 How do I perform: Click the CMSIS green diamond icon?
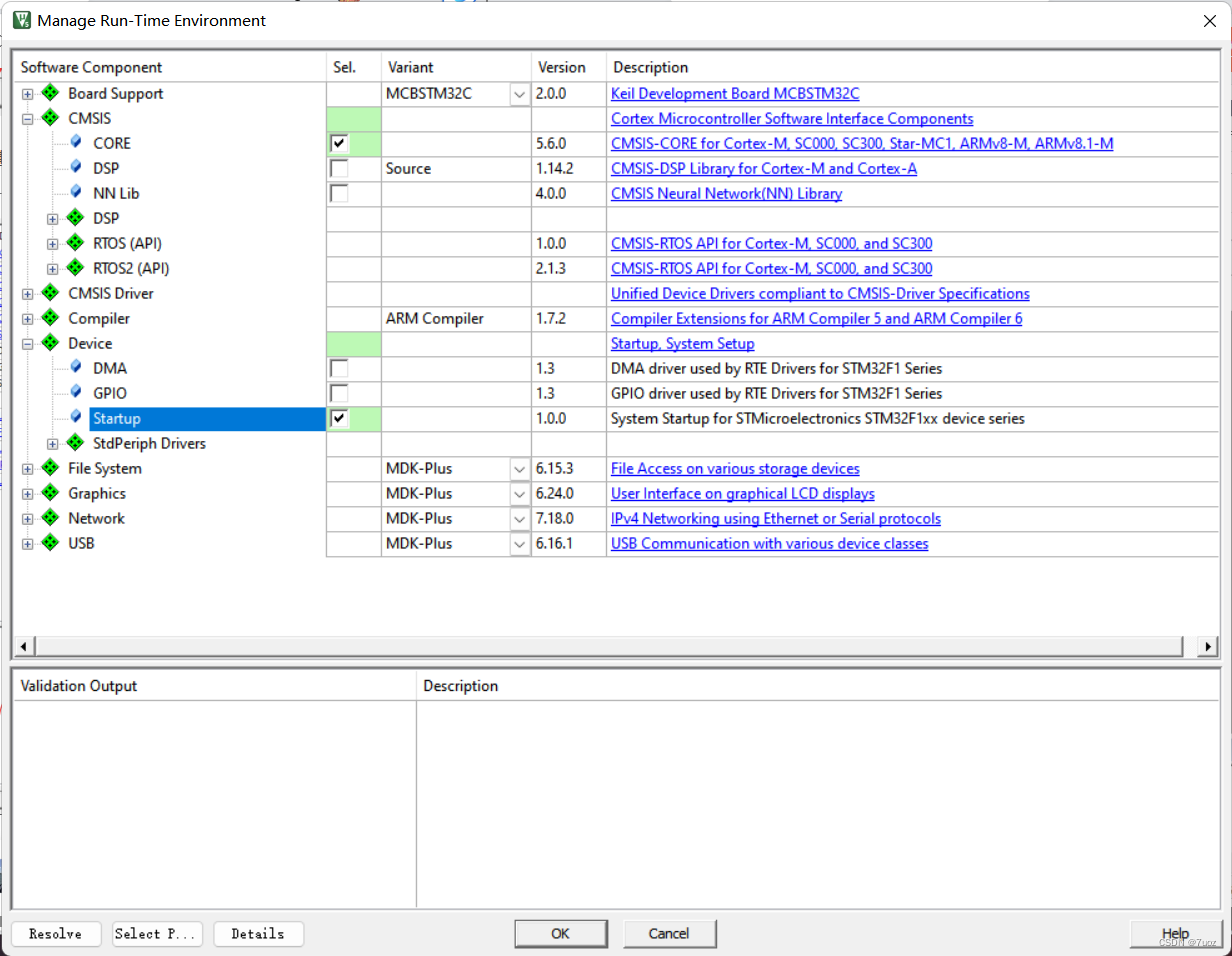point(50,118)
